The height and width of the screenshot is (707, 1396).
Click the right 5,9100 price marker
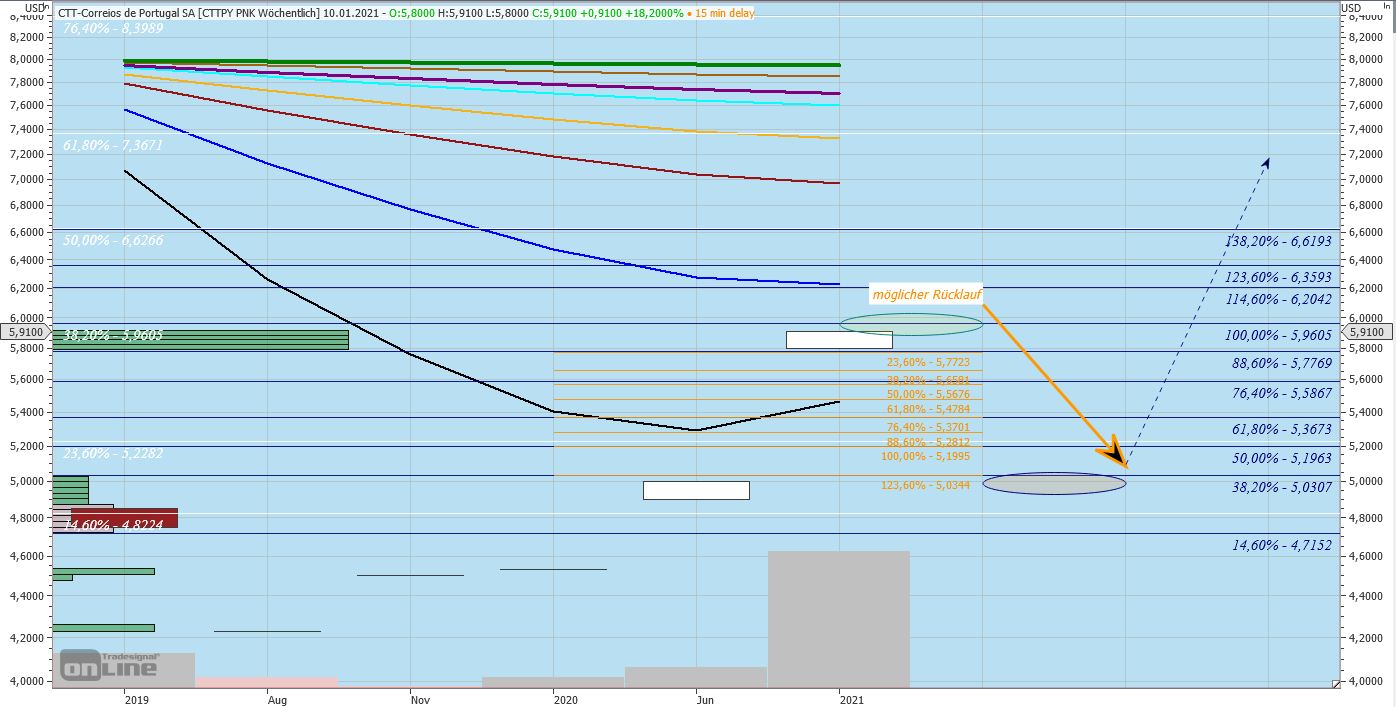tap(1366, 332)
